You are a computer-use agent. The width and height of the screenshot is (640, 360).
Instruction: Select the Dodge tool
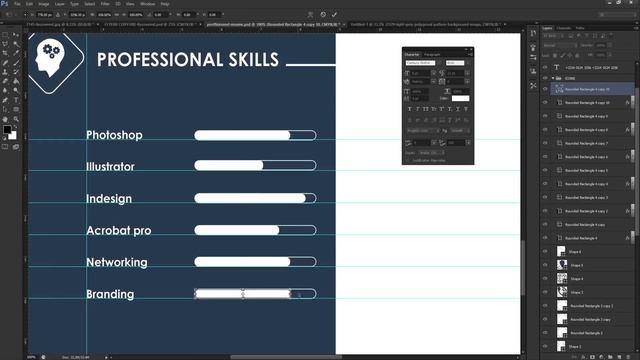tap(16, 91)
